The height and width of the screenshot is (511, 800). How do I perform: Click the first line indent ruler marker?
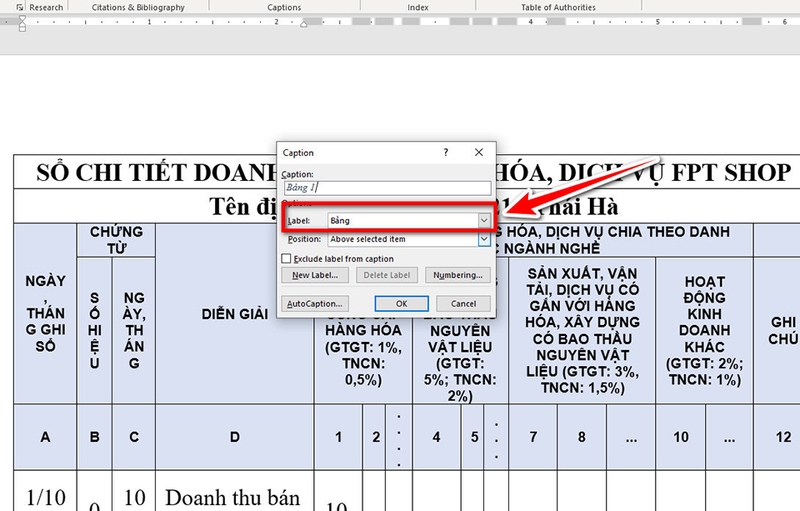coord(22,19)
